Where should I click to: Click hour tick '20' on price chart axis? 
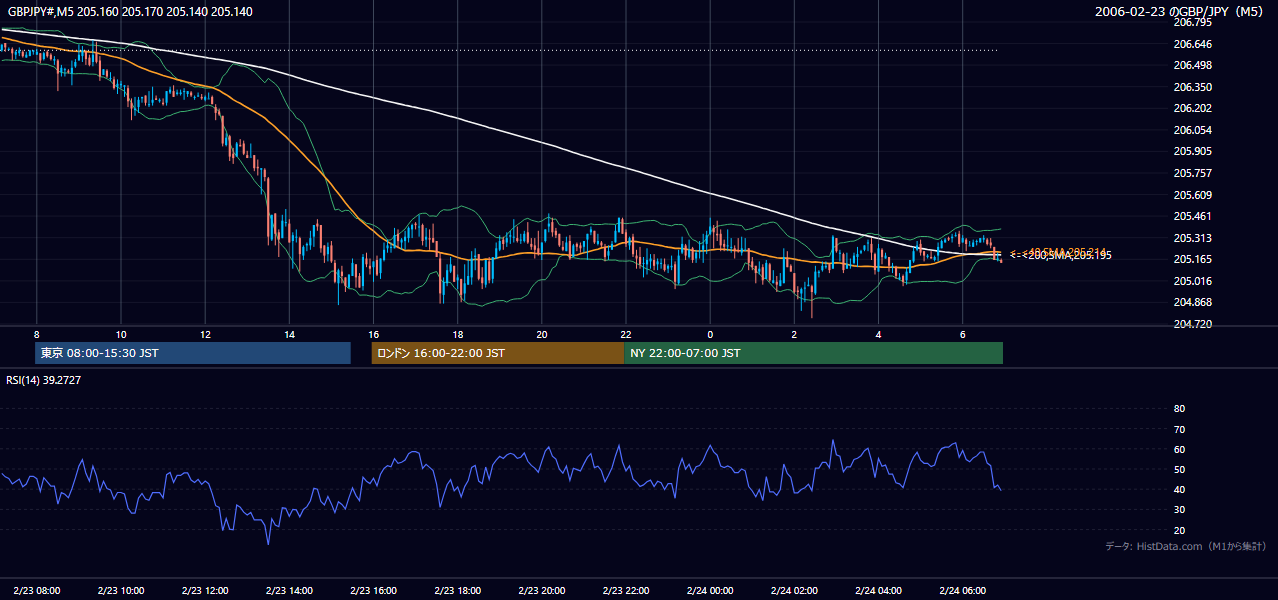(x=541, y=333)
